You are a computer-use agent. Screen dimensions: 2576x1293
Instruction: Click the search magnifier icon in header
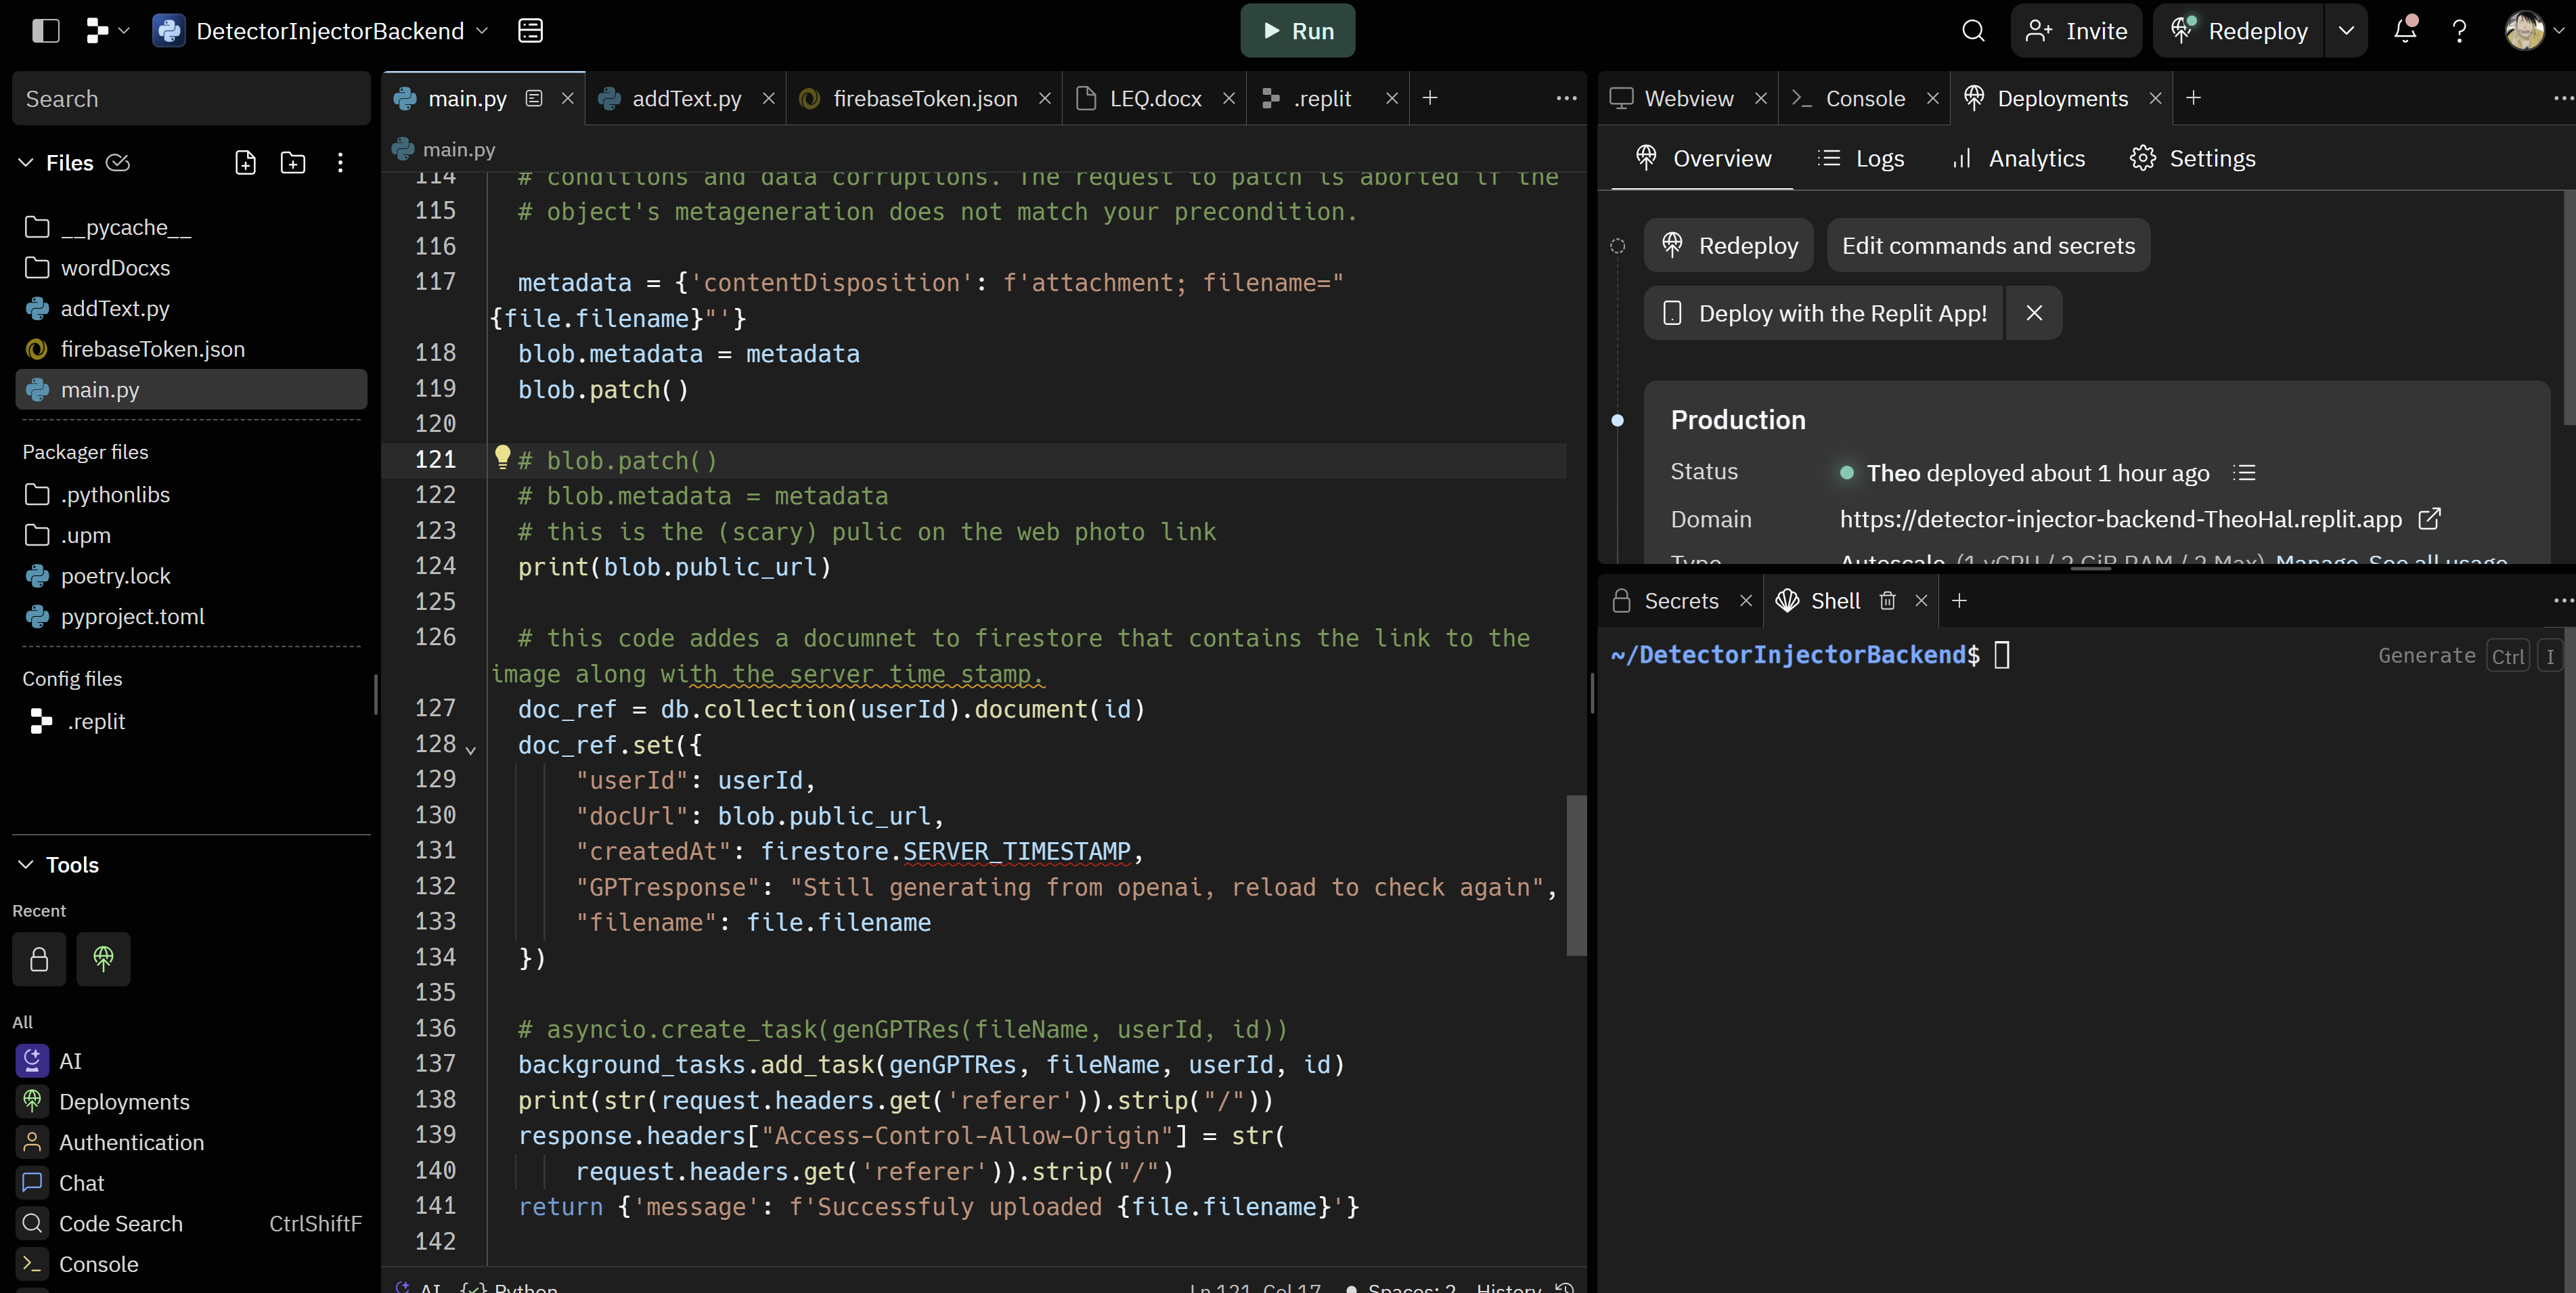pyautogui.click(x=1972, y=31)
